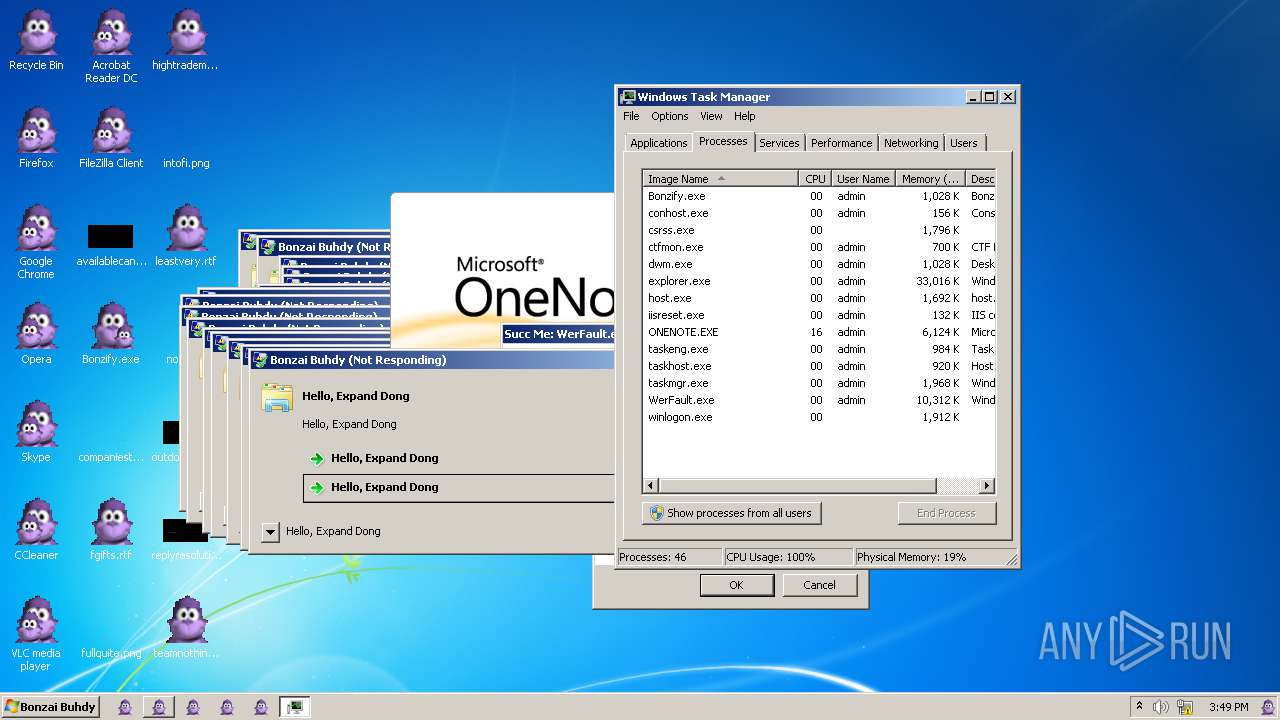
Task: Click the Cancel button below Task Manager
Action: (819, 585)
